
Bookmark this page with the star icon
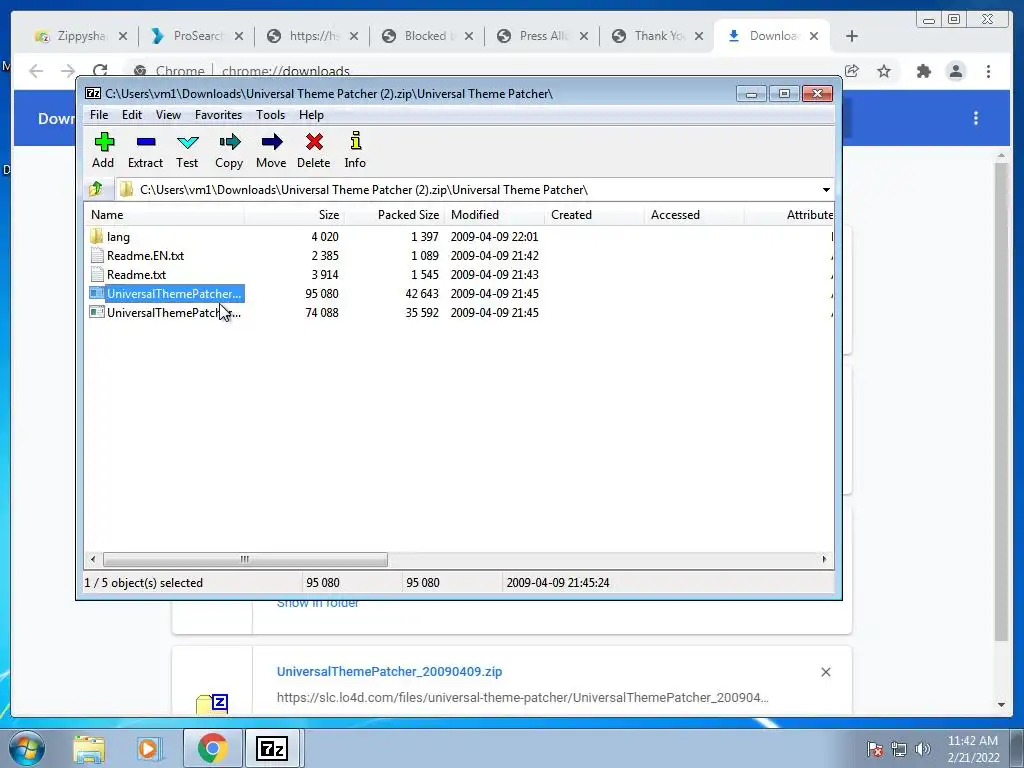tap(884, 71)
